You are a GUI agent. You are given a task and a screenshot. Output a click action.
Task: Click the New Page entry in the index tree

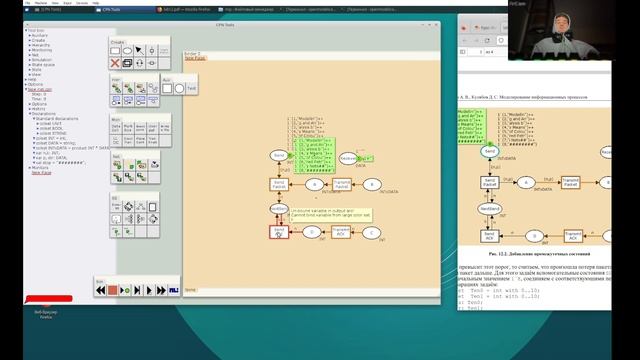[x=42, y=173]
